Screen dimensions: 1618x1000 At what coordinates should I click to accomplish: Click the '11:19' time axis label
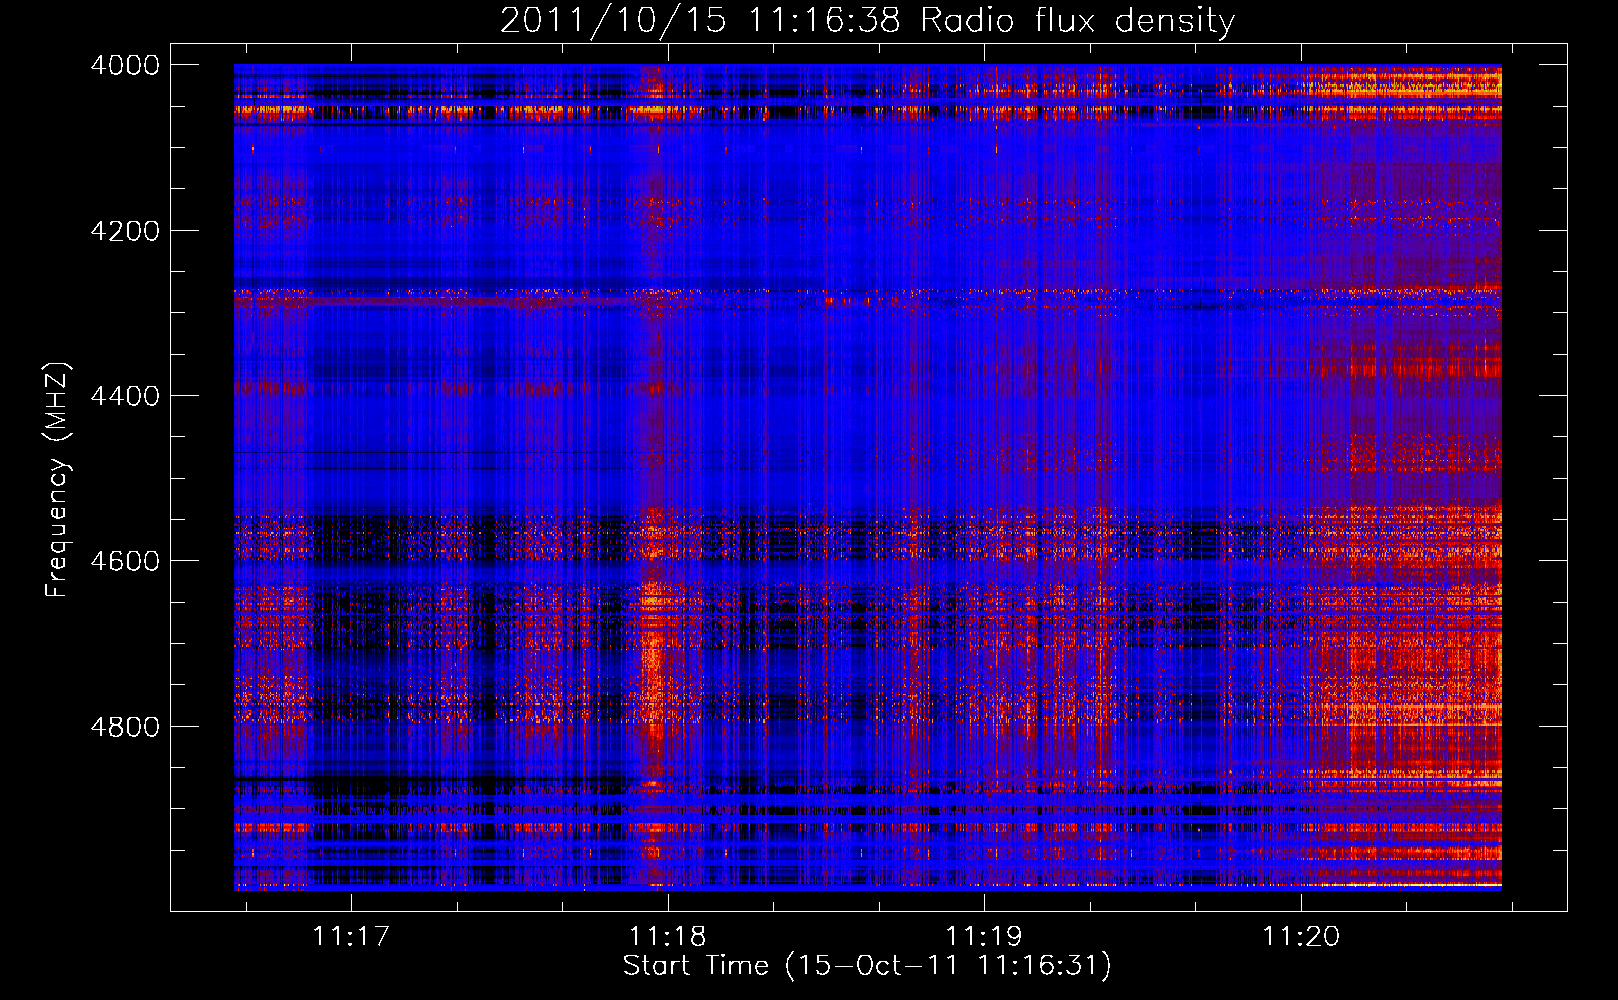click(x=984, y=936)
